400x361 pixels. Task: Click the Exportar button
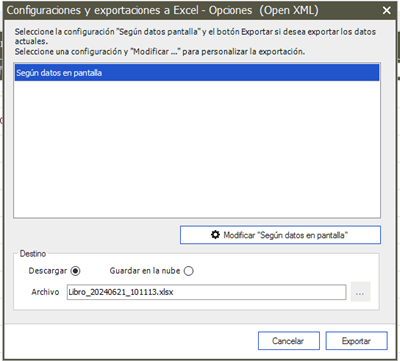coord(356,341)
